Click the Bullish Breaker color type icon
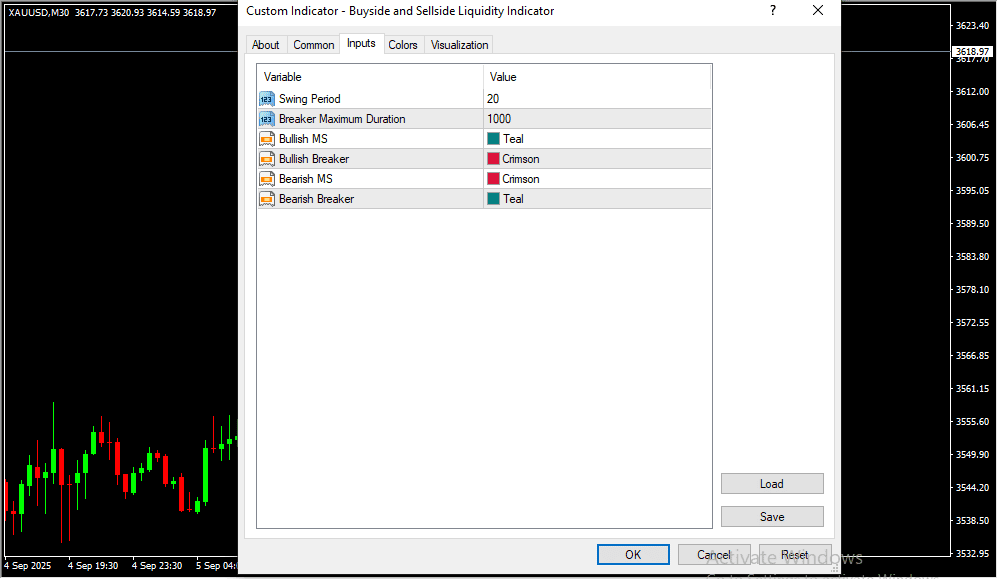 [x=267, y=159]
